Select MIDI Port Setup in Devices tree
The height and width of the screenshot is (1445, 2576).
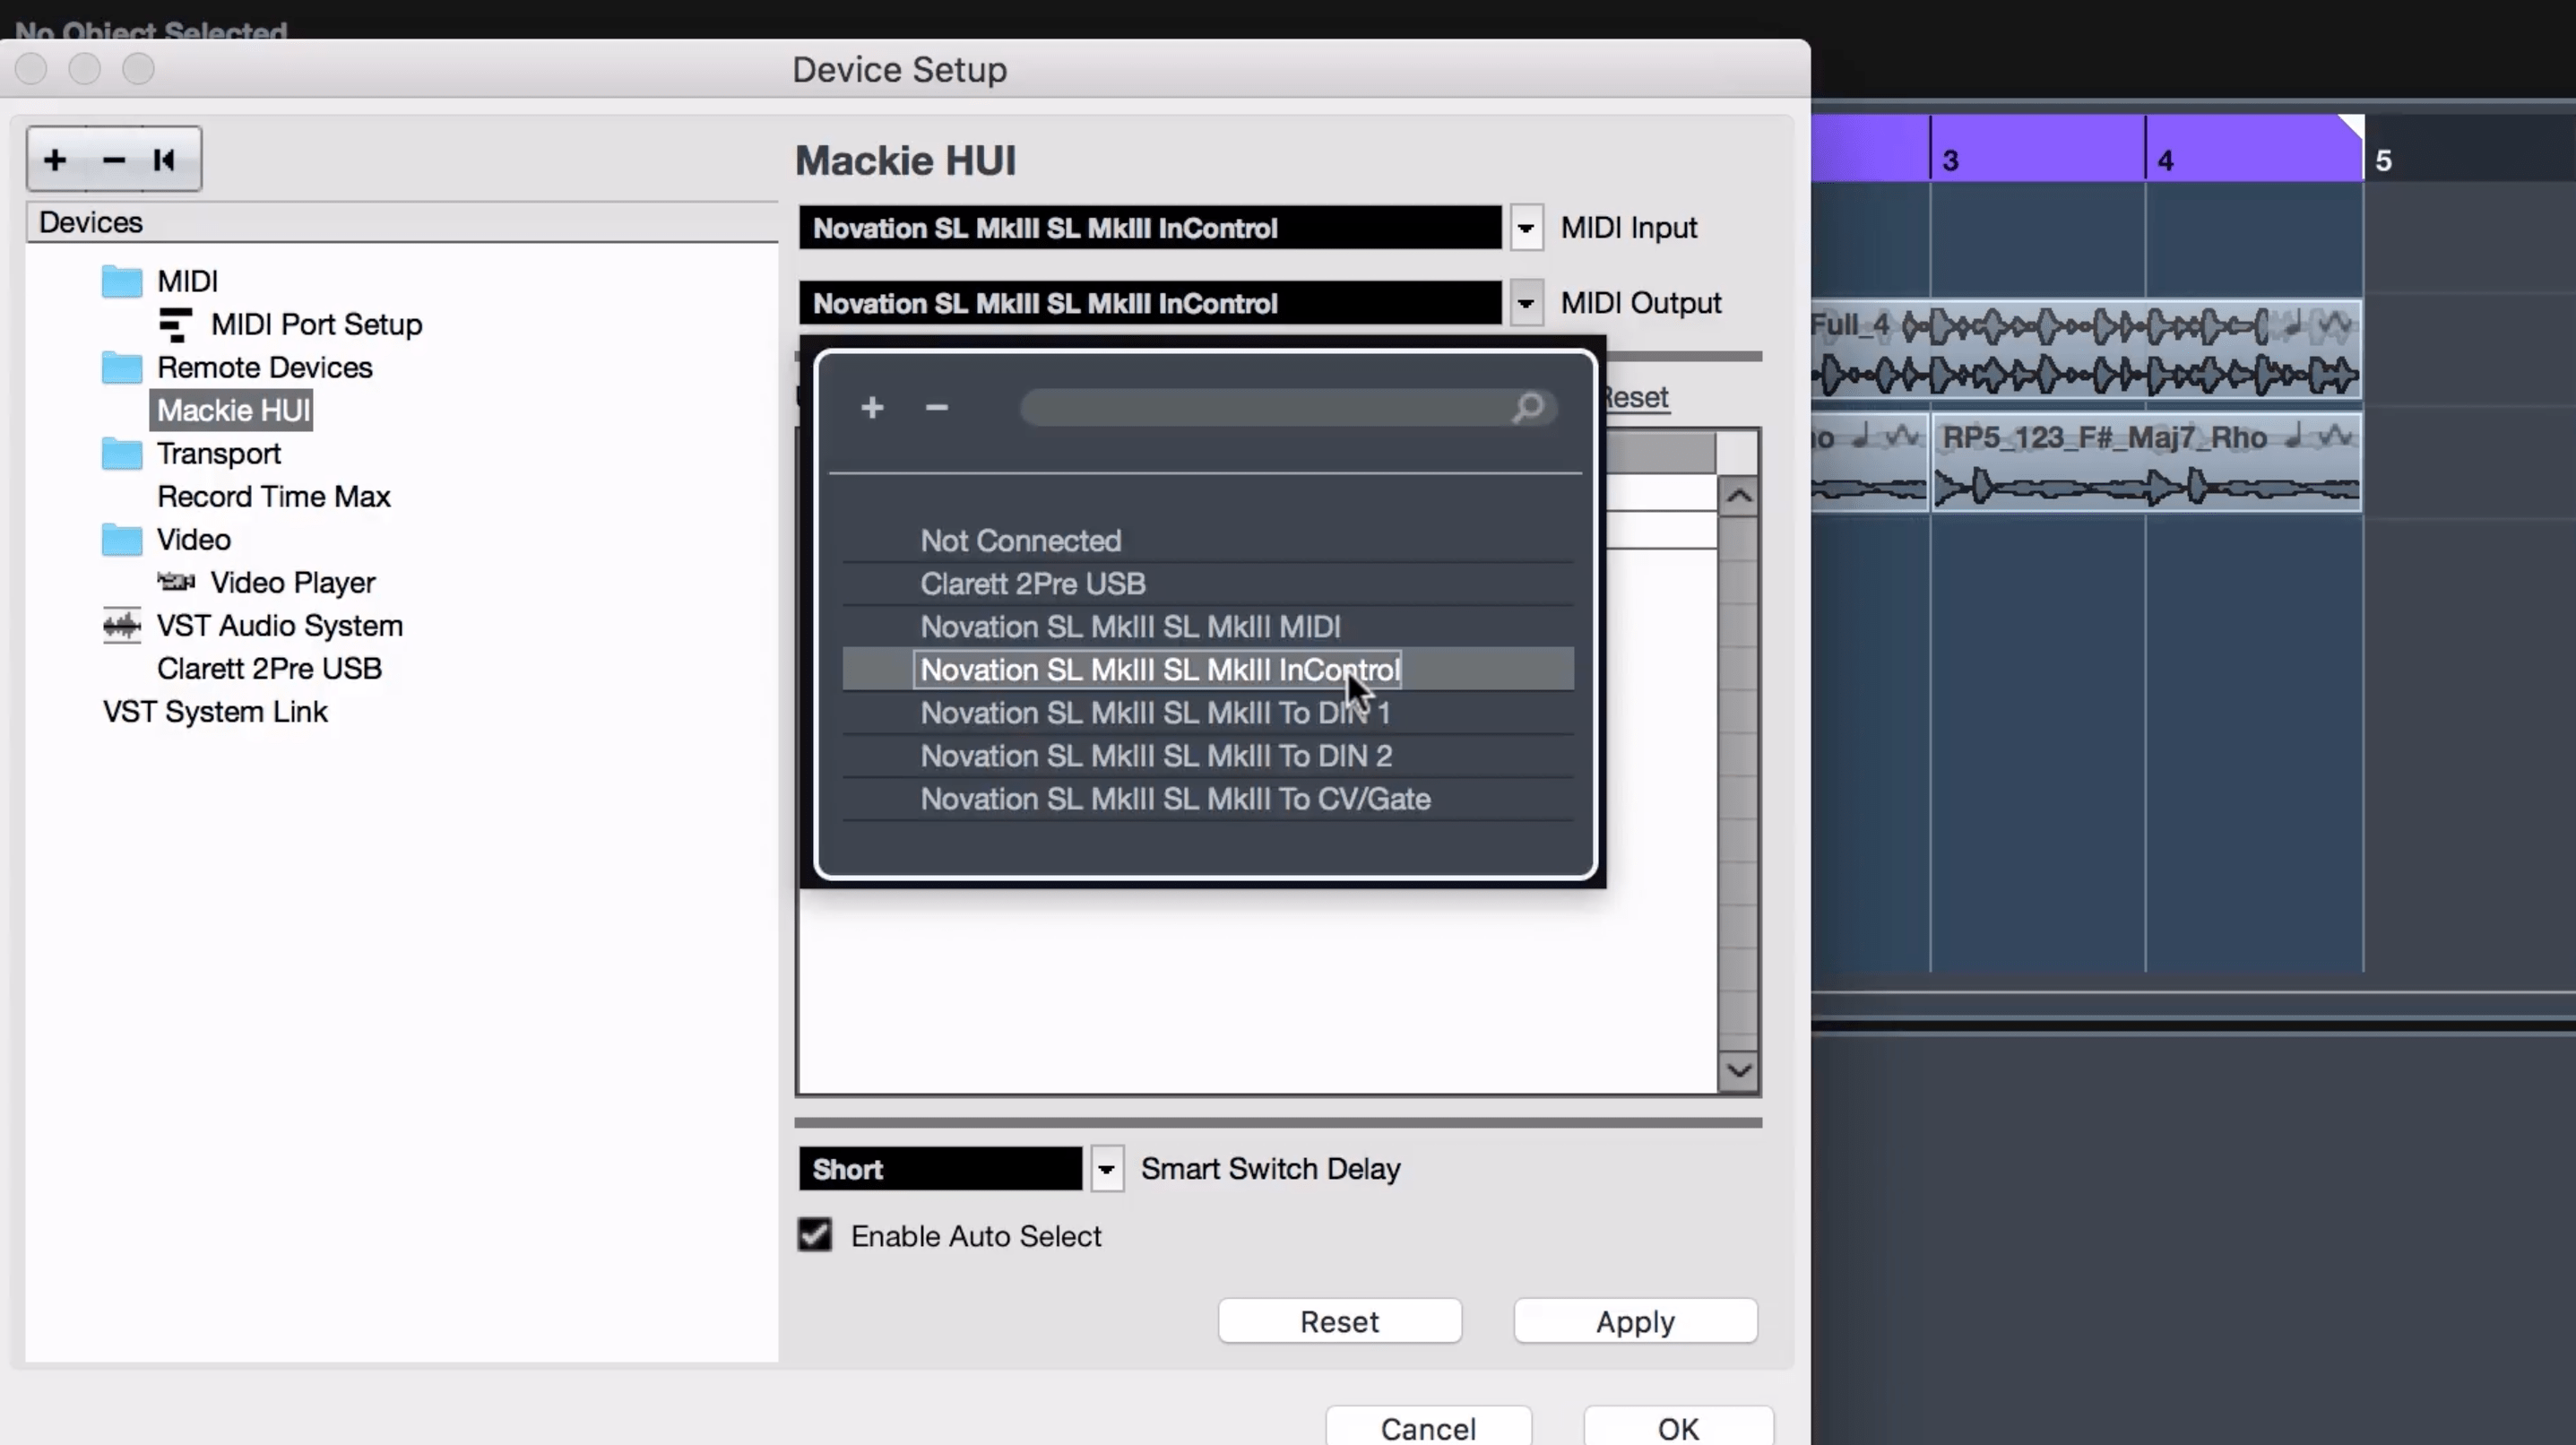pyautogui.click(x=316, y=325)
